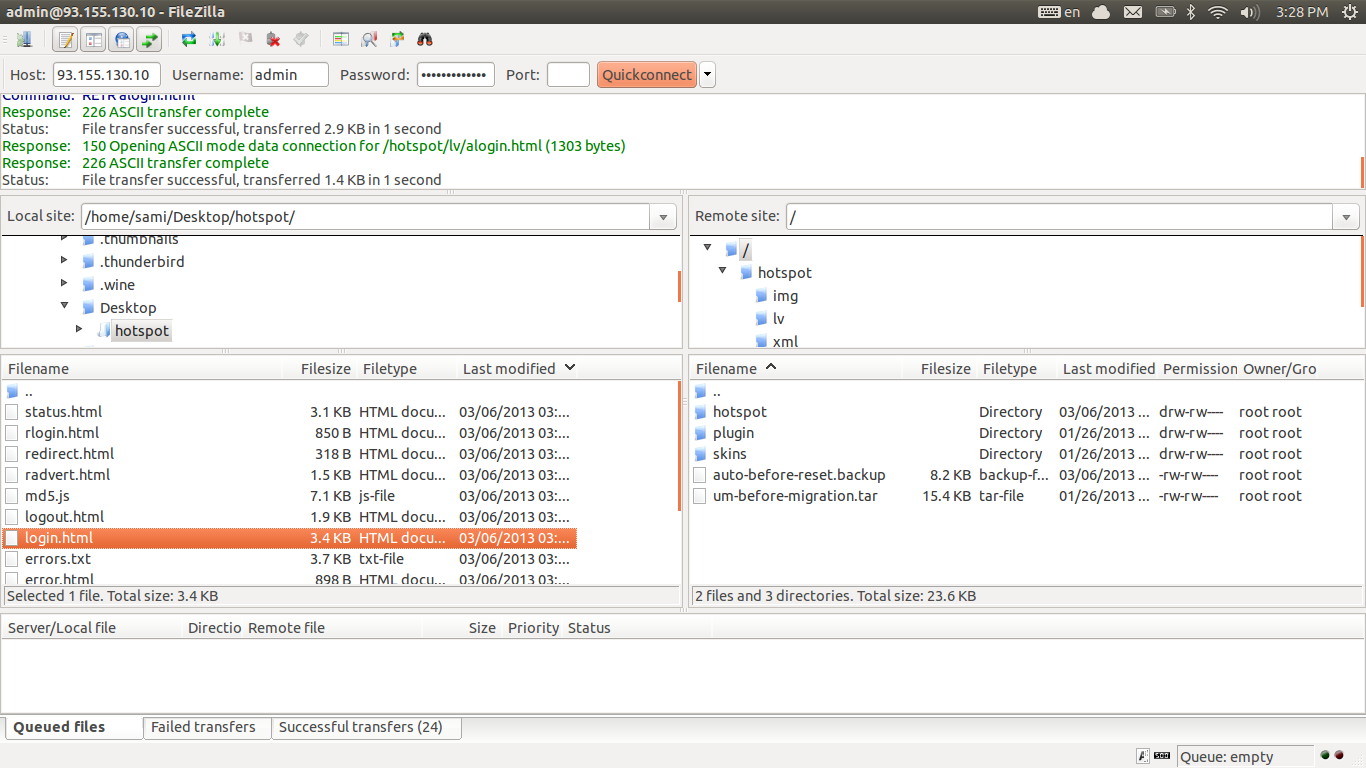Refresh the file and folder lists
Image resolution: width=1366 pixels, height=768 pixels.
pyautogui.click(x=189, y=40)
